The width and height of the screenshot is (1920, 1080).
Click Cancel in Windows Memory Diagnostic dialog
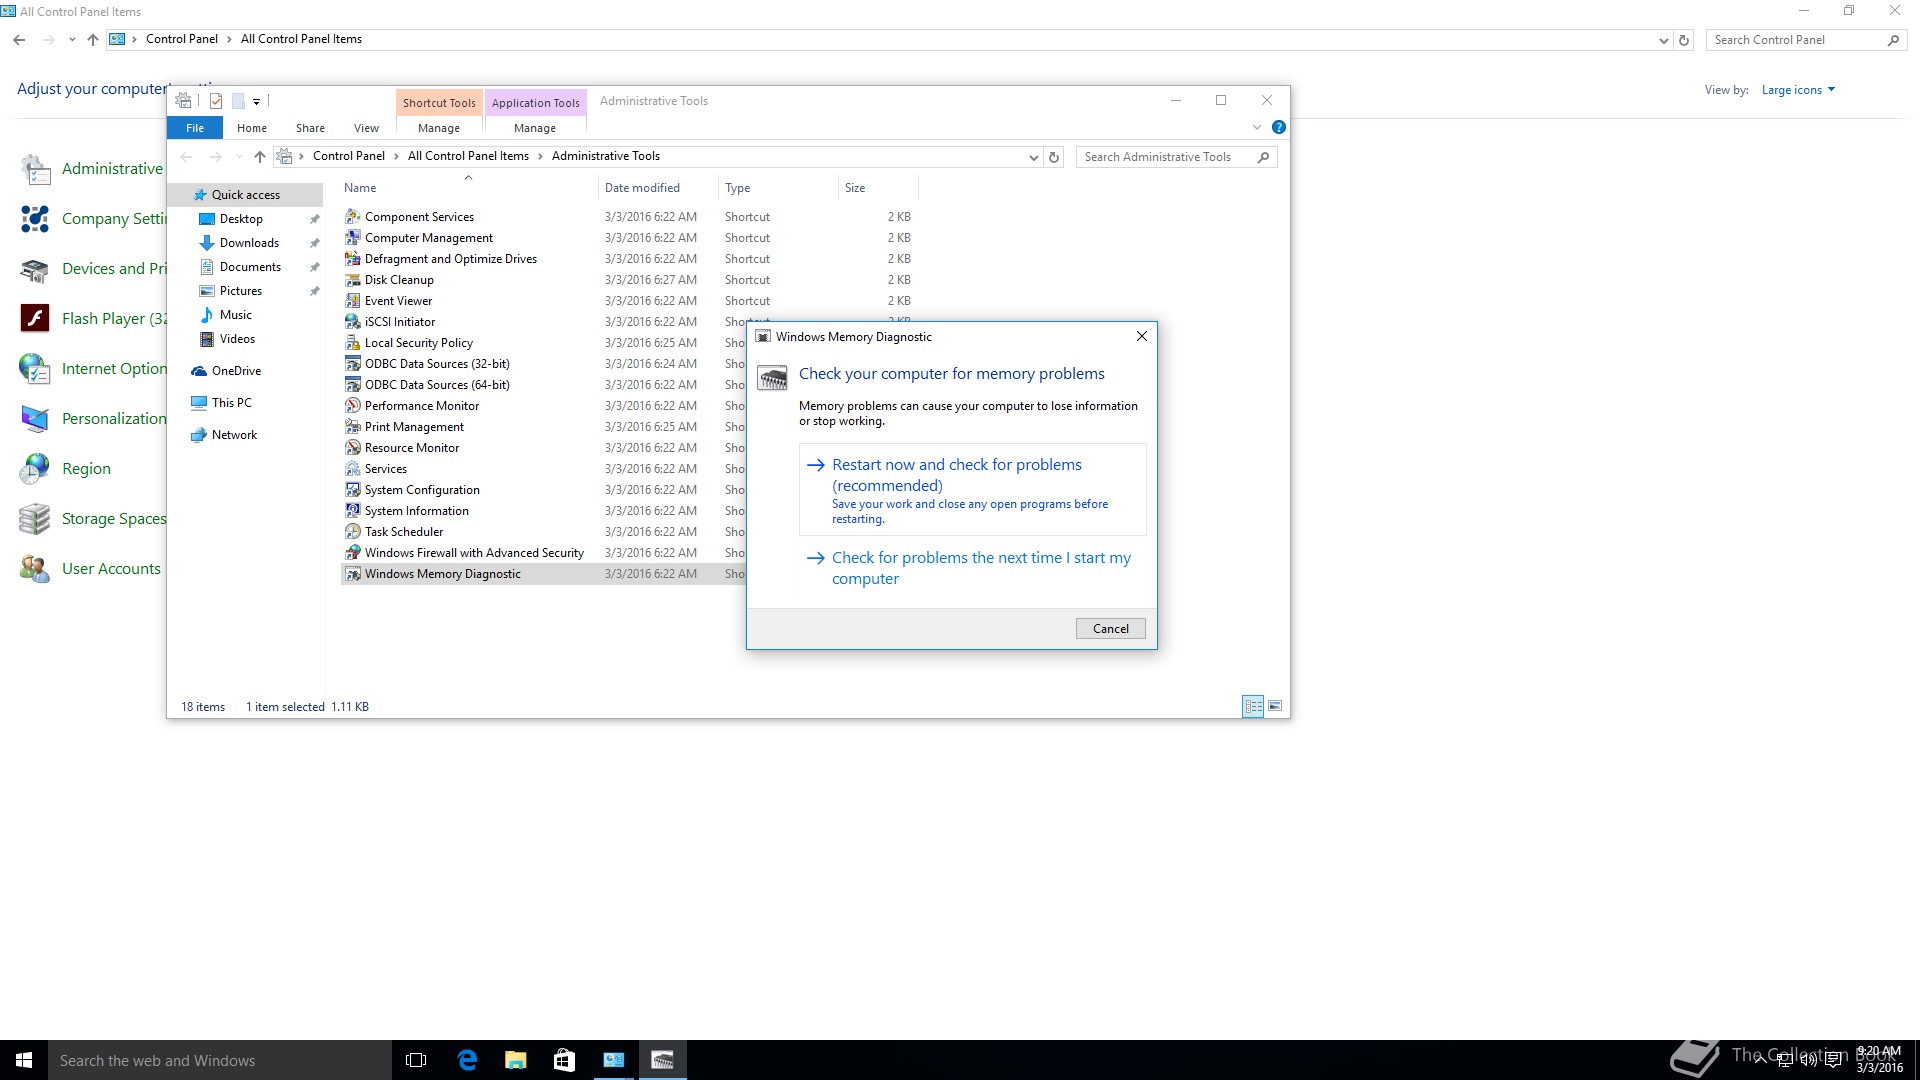[x=1110, y=629]
